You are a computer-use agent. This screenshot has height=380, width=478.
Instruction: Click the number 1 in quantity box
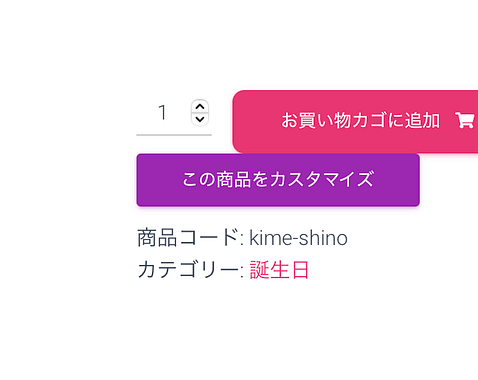coord(162,113)
